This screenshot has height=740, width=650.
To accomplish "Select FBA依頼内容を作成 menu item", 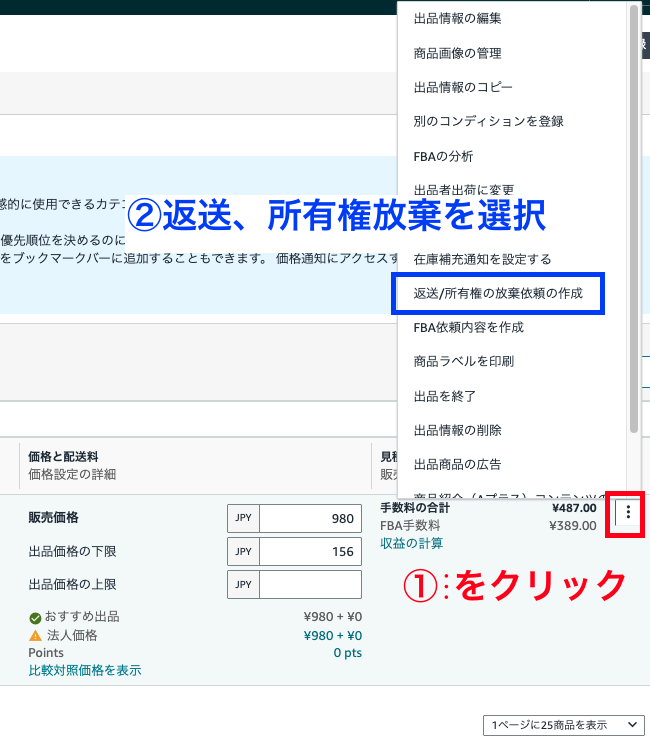I will click(468, 327).
